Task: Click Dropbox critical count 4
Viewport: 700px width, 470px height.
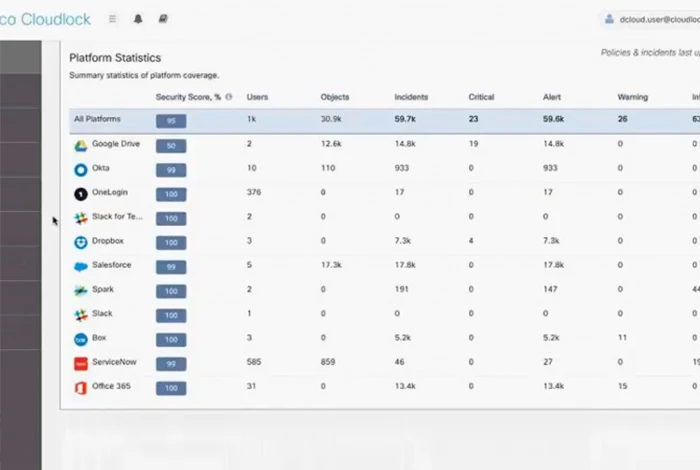Action: [471, 241]
